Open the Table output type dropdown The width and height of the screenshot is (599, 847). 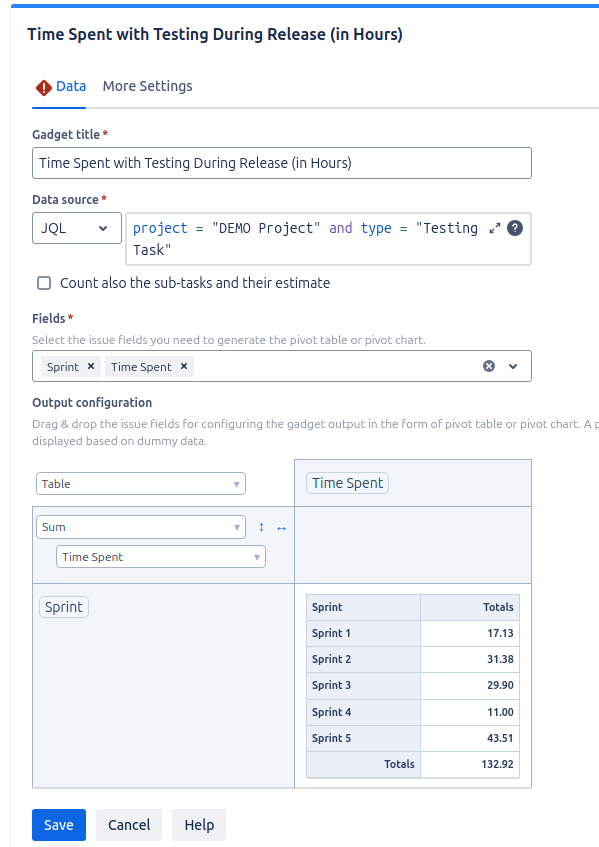tap(141, 483)
